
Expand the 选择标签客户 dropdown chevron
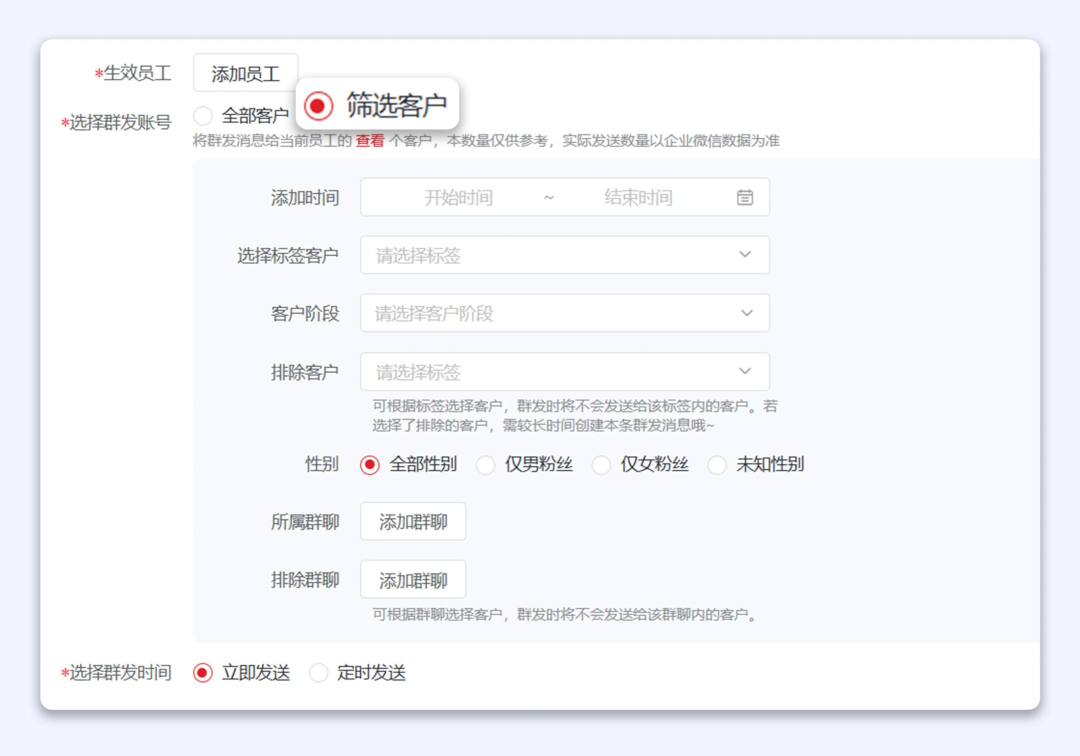coord(744,255)
